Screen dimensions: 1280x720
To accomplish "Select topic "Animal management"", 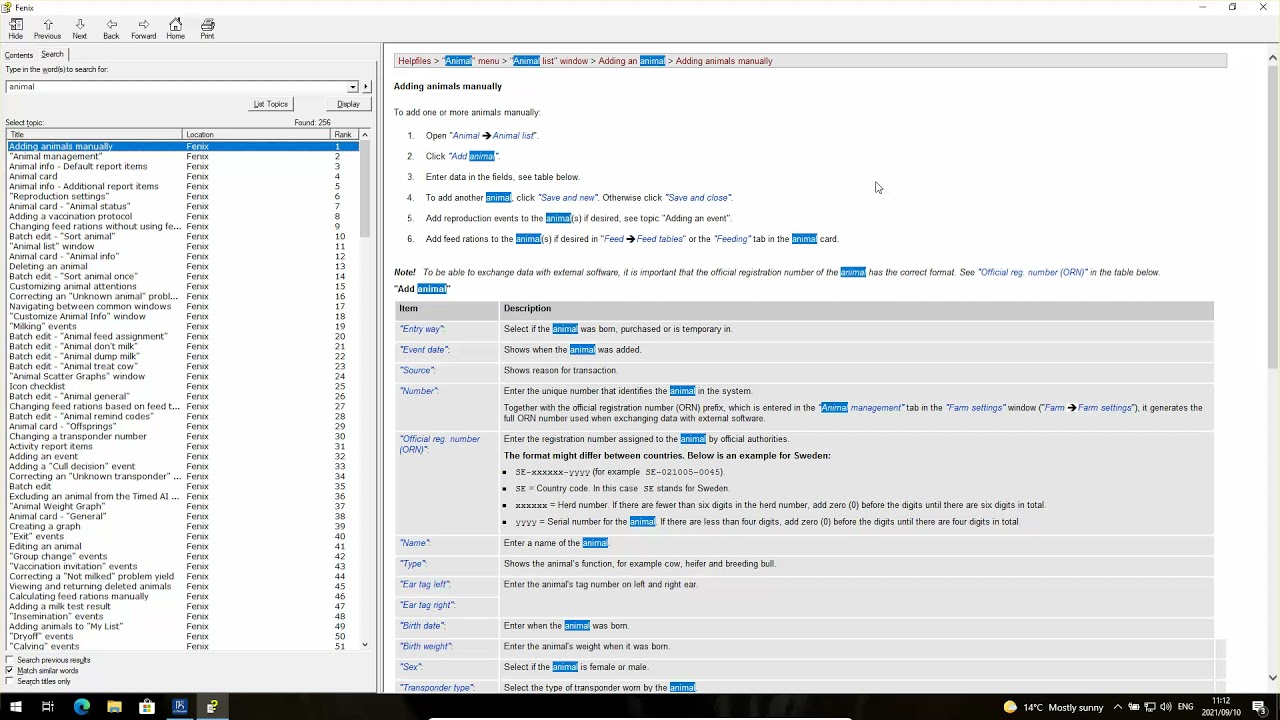I will [x=55, y=156].
